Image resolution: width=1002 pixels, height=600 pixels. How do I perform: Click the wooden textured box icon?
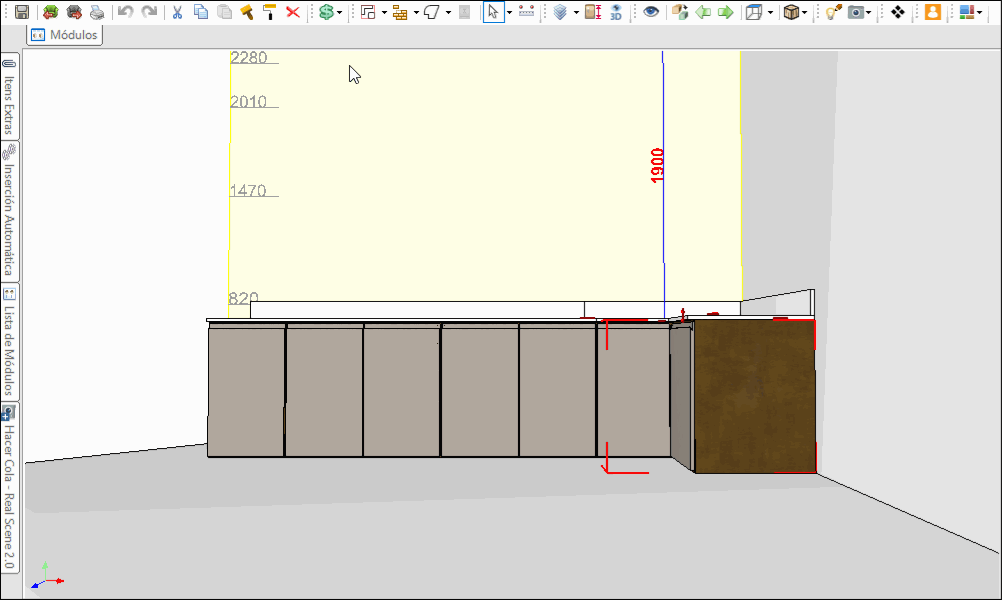(791, 12)
